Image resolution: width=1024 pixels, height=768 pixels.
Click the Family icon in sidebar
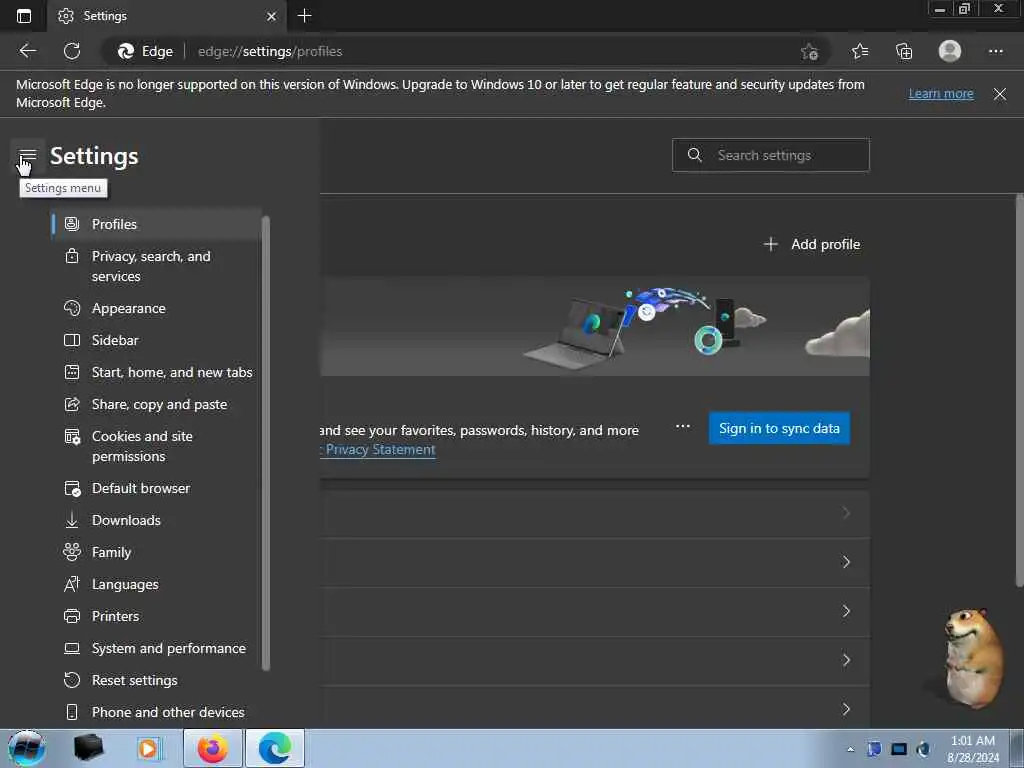pos(72,552)
